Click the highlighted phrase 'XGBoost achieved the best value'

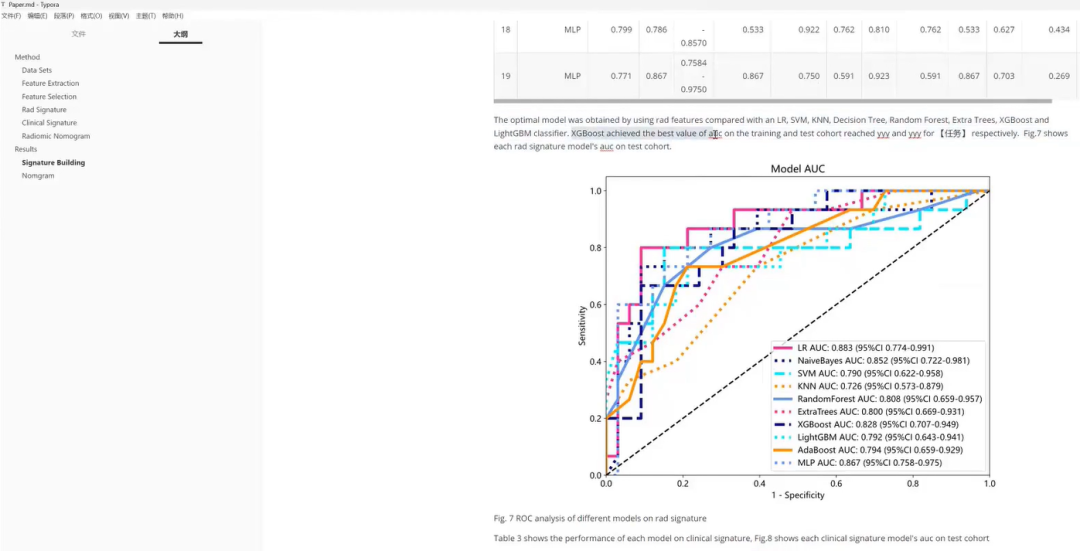pyautogui.click(x=633, y=134)
